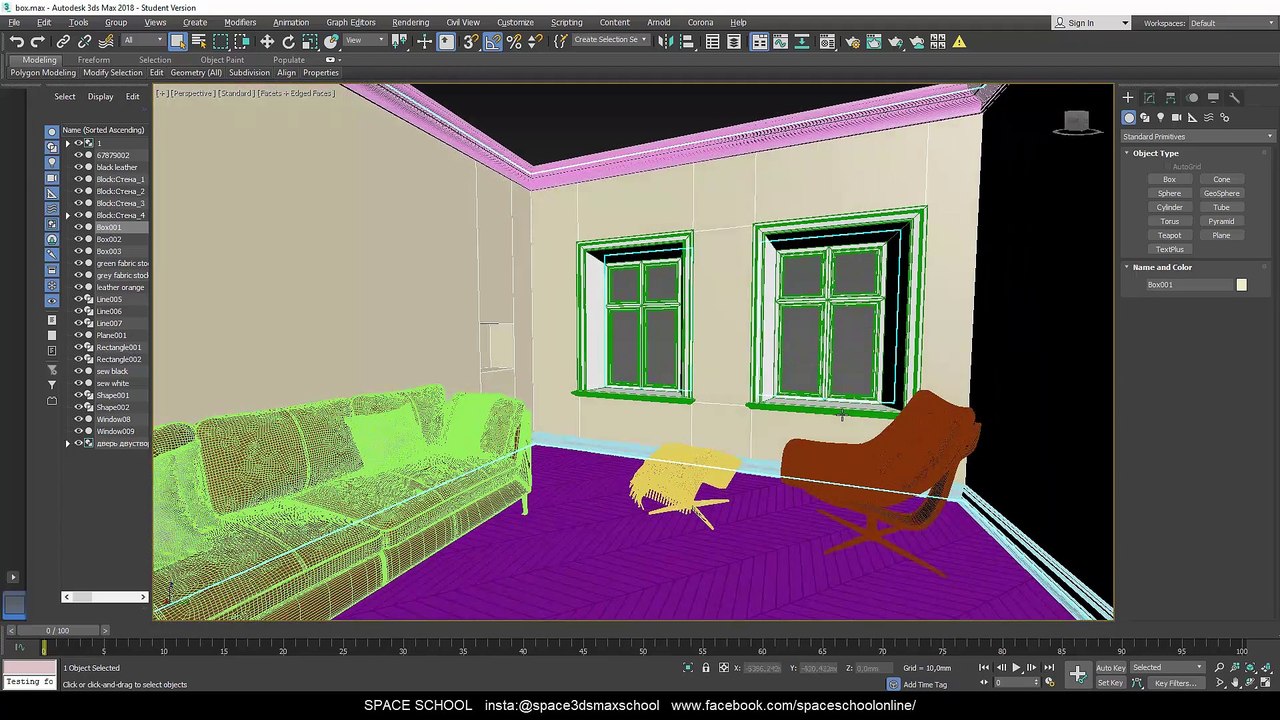Click the current frame number field
The height and width of the screenshot is (720, 1280).
1015,683
